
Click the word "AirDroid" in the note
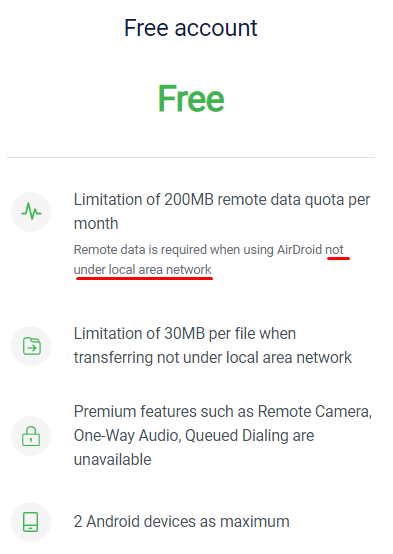[299, 250]
